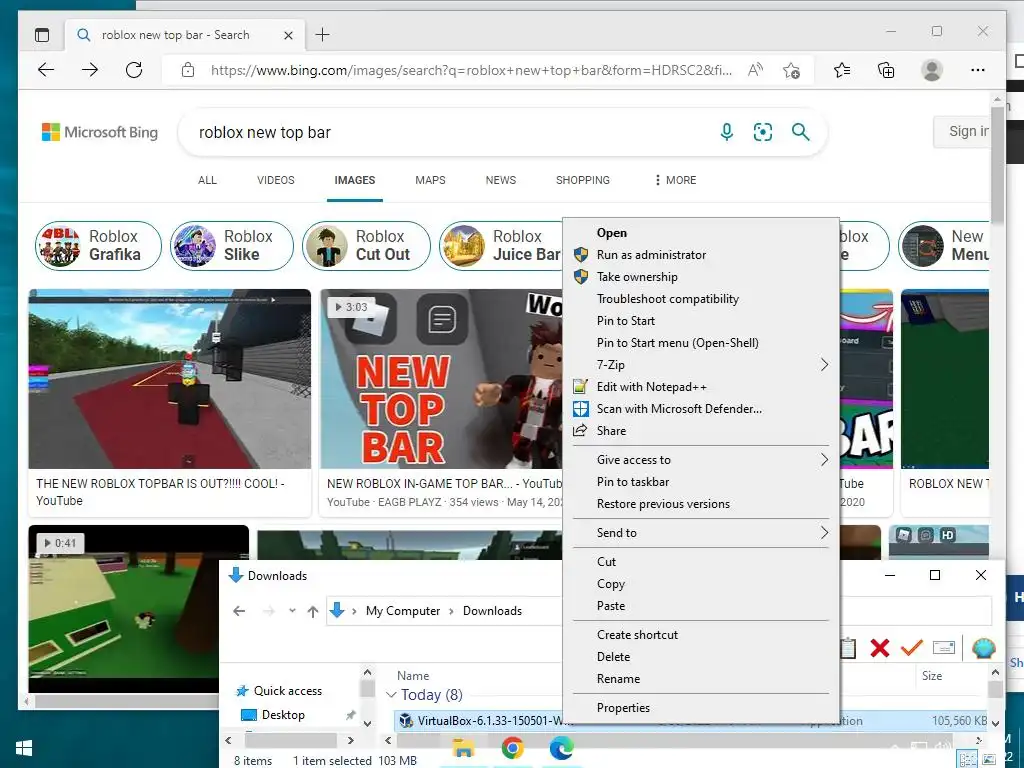1024x768 pixels.
Task: Open Read aloud icon in address bar
Action: [756, 70]
